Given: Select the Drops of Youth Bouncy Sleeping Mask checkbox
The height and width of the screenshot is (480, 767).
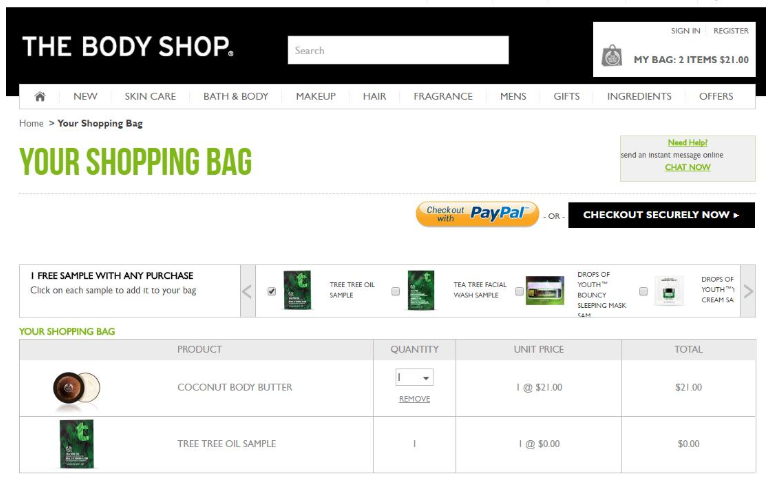Looking at the screenshot, I should pos(519,291).
